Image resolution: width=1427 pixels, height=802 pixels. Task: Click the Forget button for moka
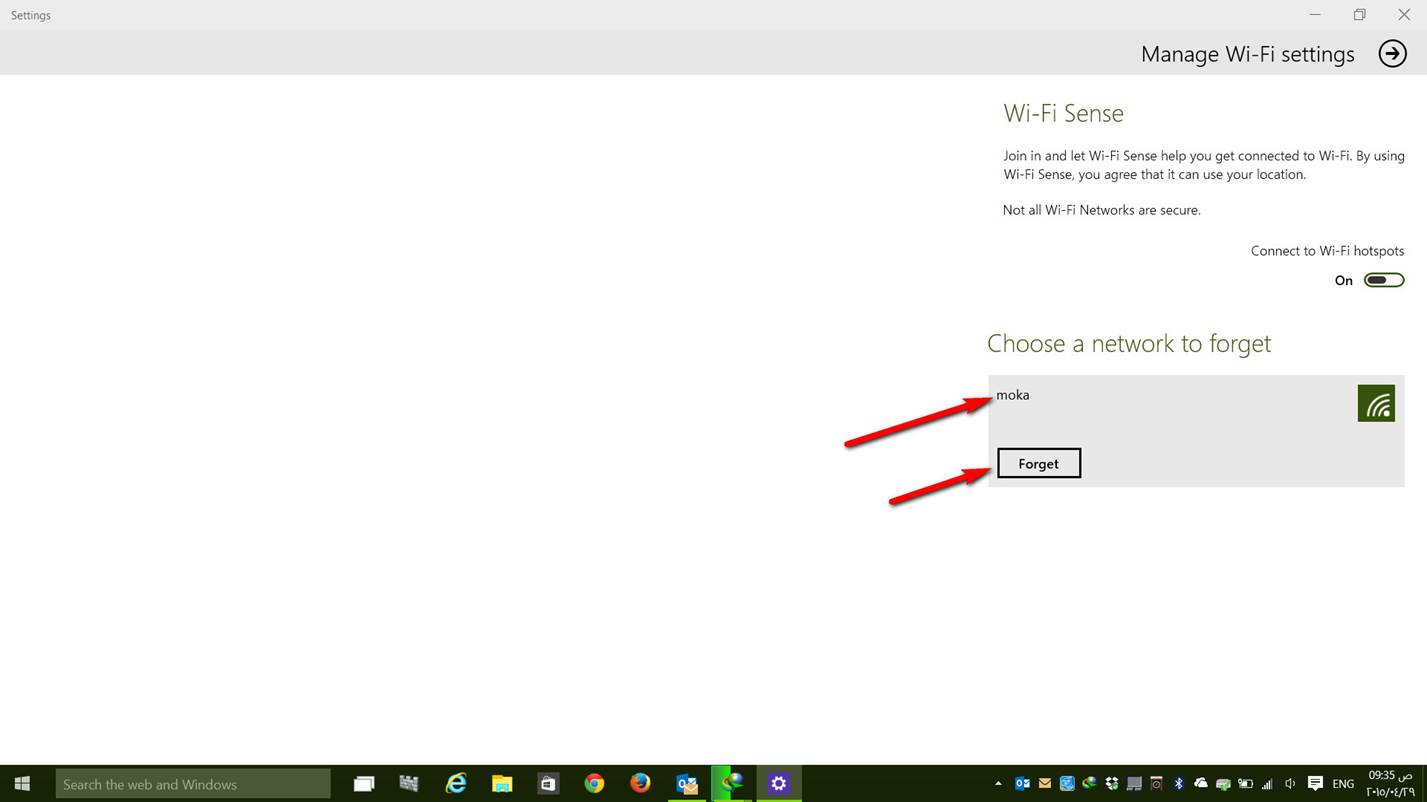click(x=1039, y=463)
